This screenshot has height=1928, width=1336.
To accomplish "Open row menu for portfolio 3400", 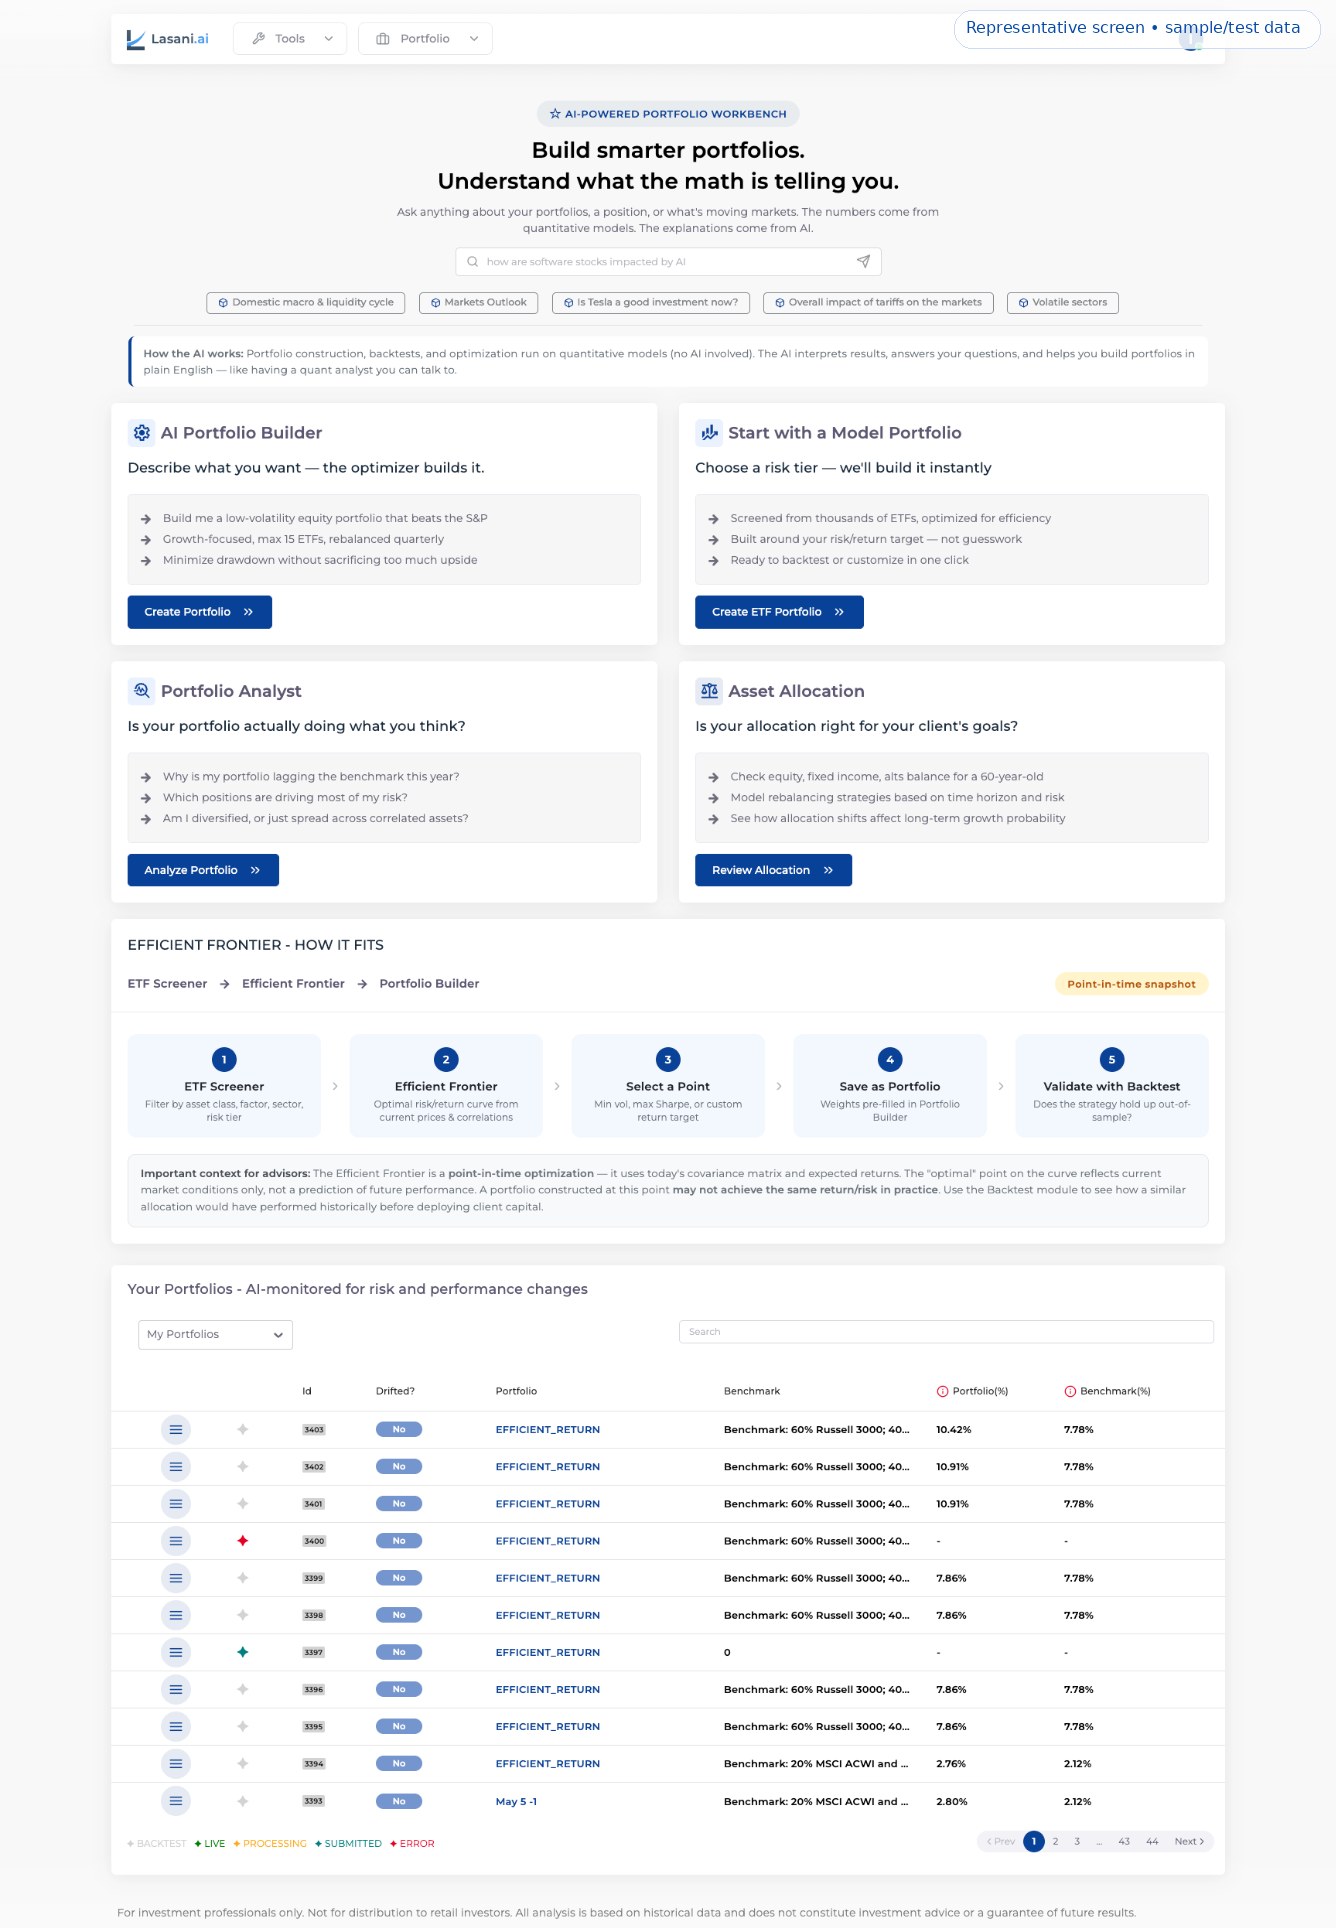I will pos(175,1541).
